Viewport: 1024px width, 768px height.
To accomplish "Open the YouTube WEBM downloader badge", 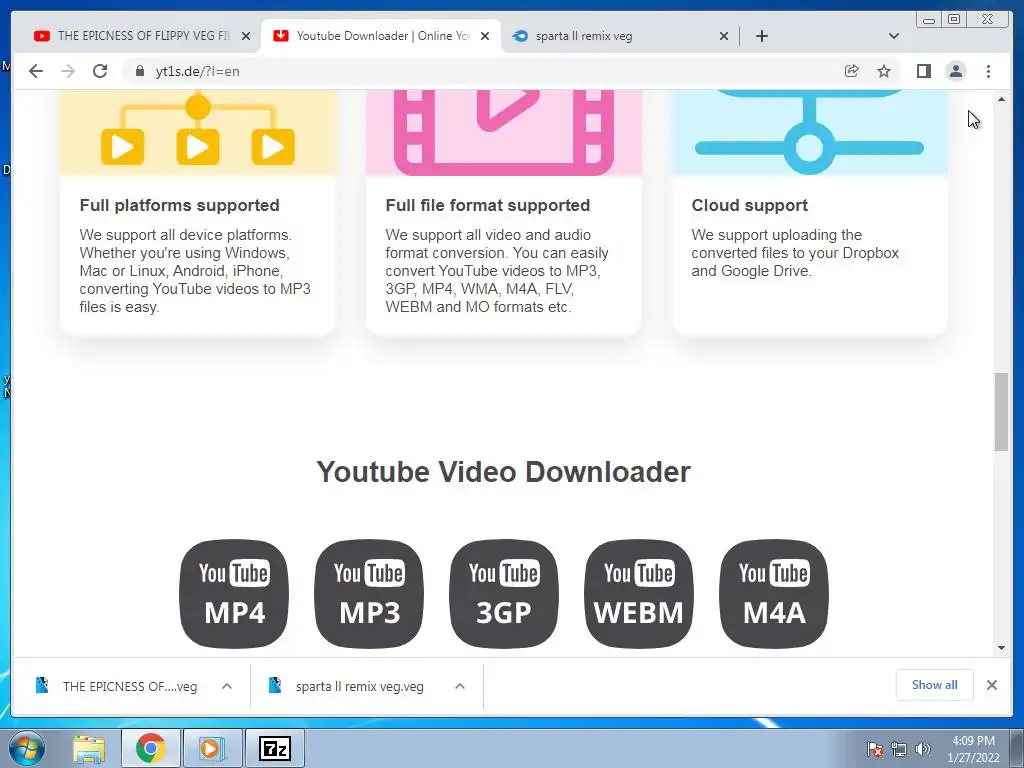I will tap(639, 594).
